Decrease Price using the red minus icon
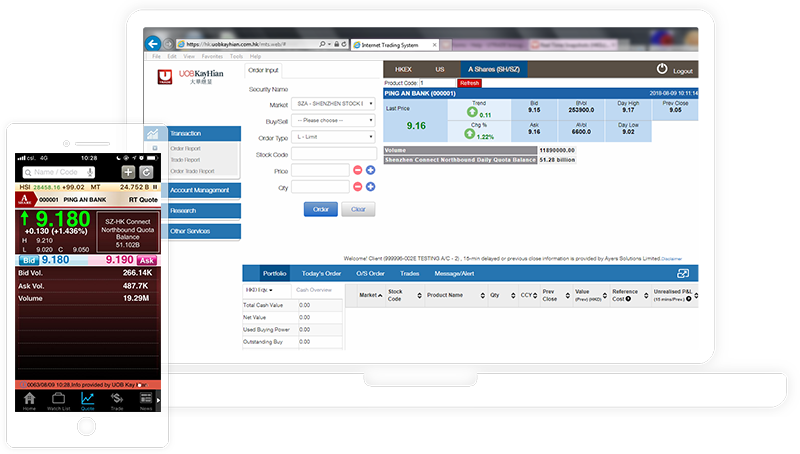 coord(358,170)
